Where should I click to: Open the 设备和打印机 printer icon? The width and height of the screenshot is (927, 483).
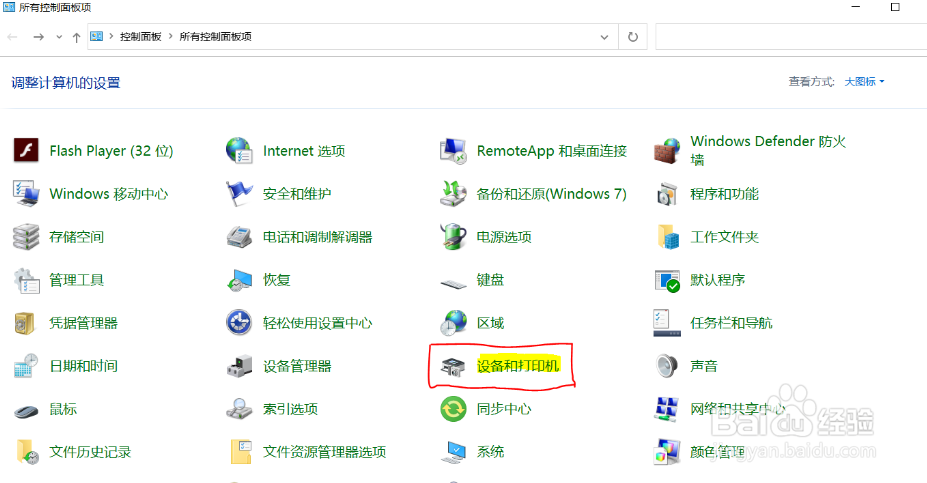453,366
